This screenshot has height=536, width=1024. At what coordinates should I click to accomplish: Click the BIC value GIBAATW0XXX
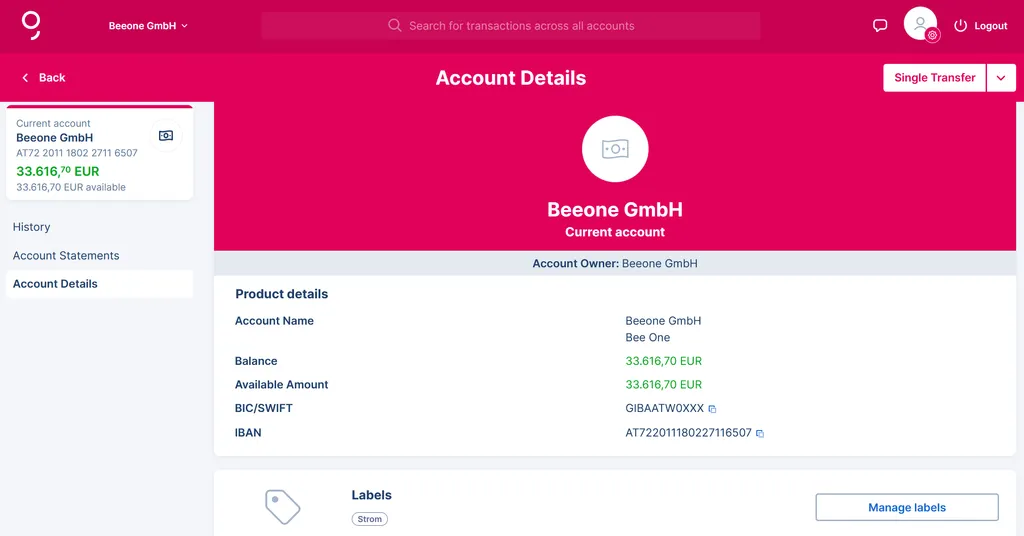click(x=664, y=408)
